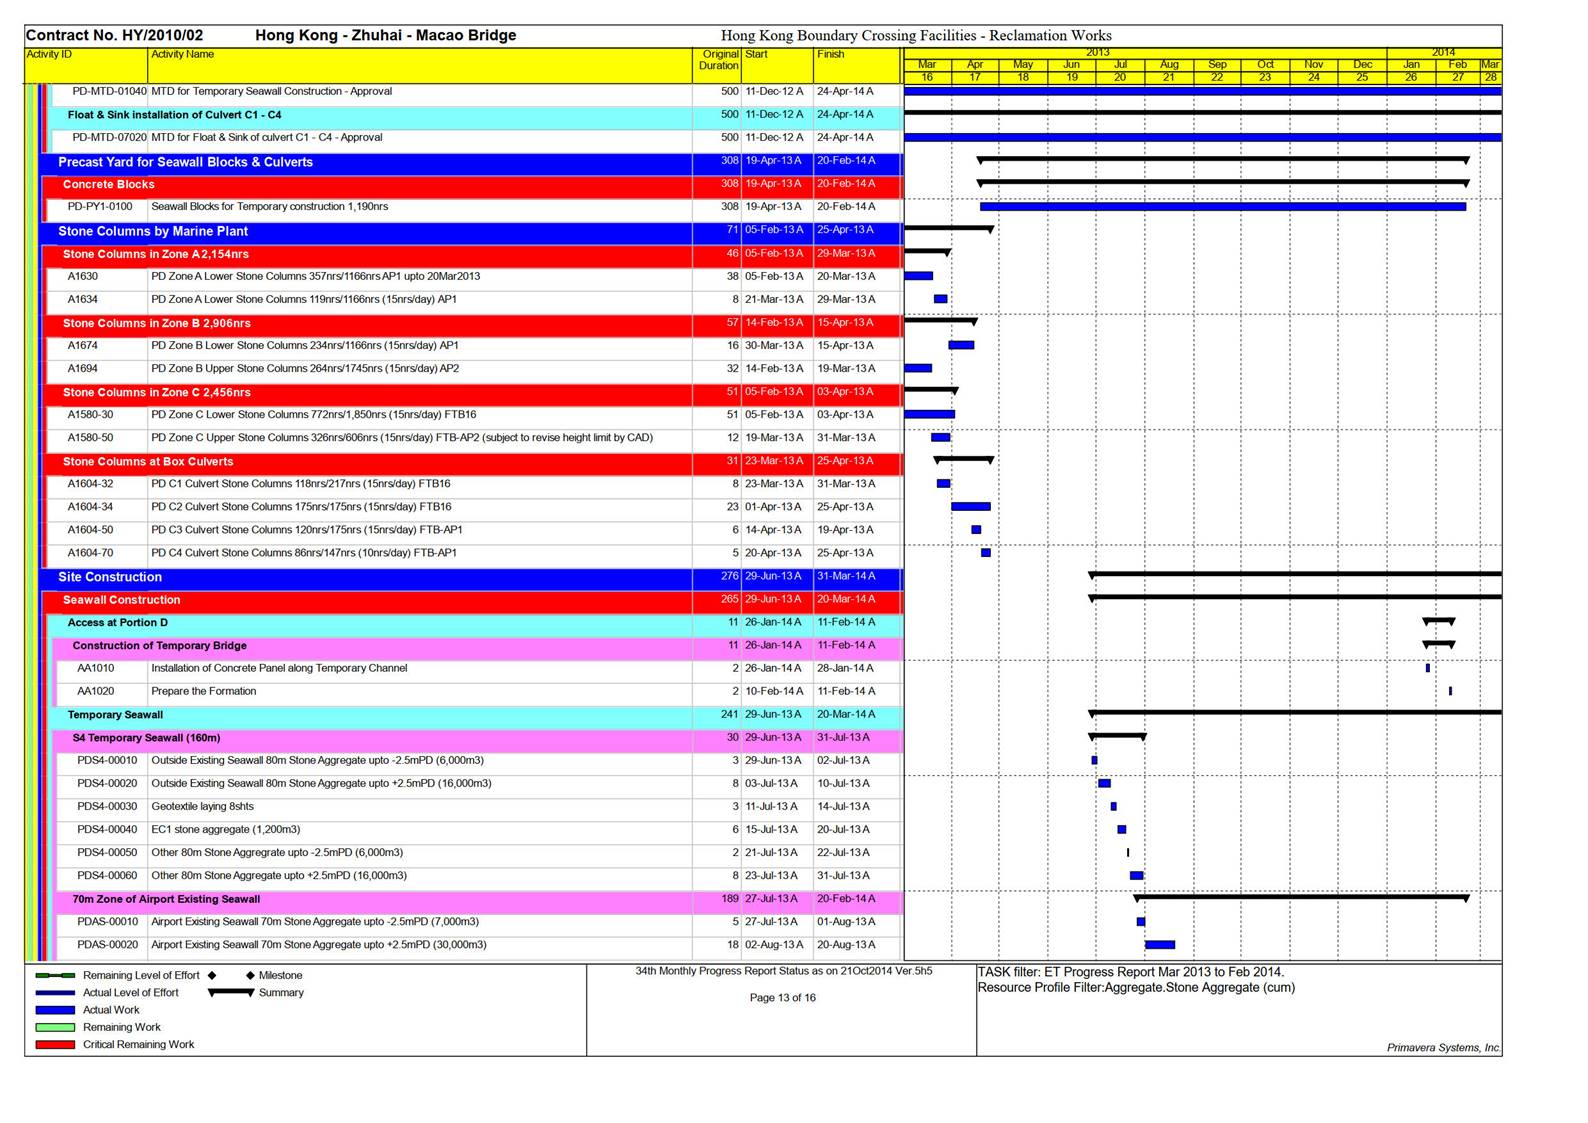Viewport: 1588px width, 1123px height.
Task: Click the Critical Remaining Work red legend swatch
Action: (x=55, y=1044)
